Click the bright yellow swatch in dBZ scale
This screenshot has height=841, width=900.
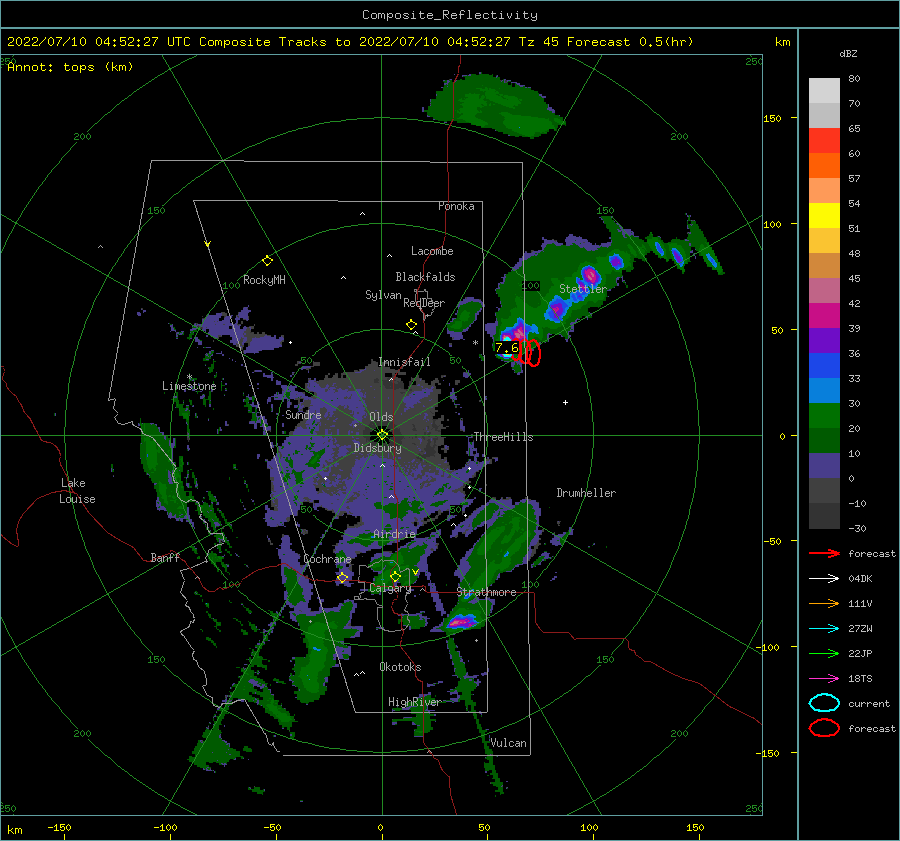[x=824, y=215]
